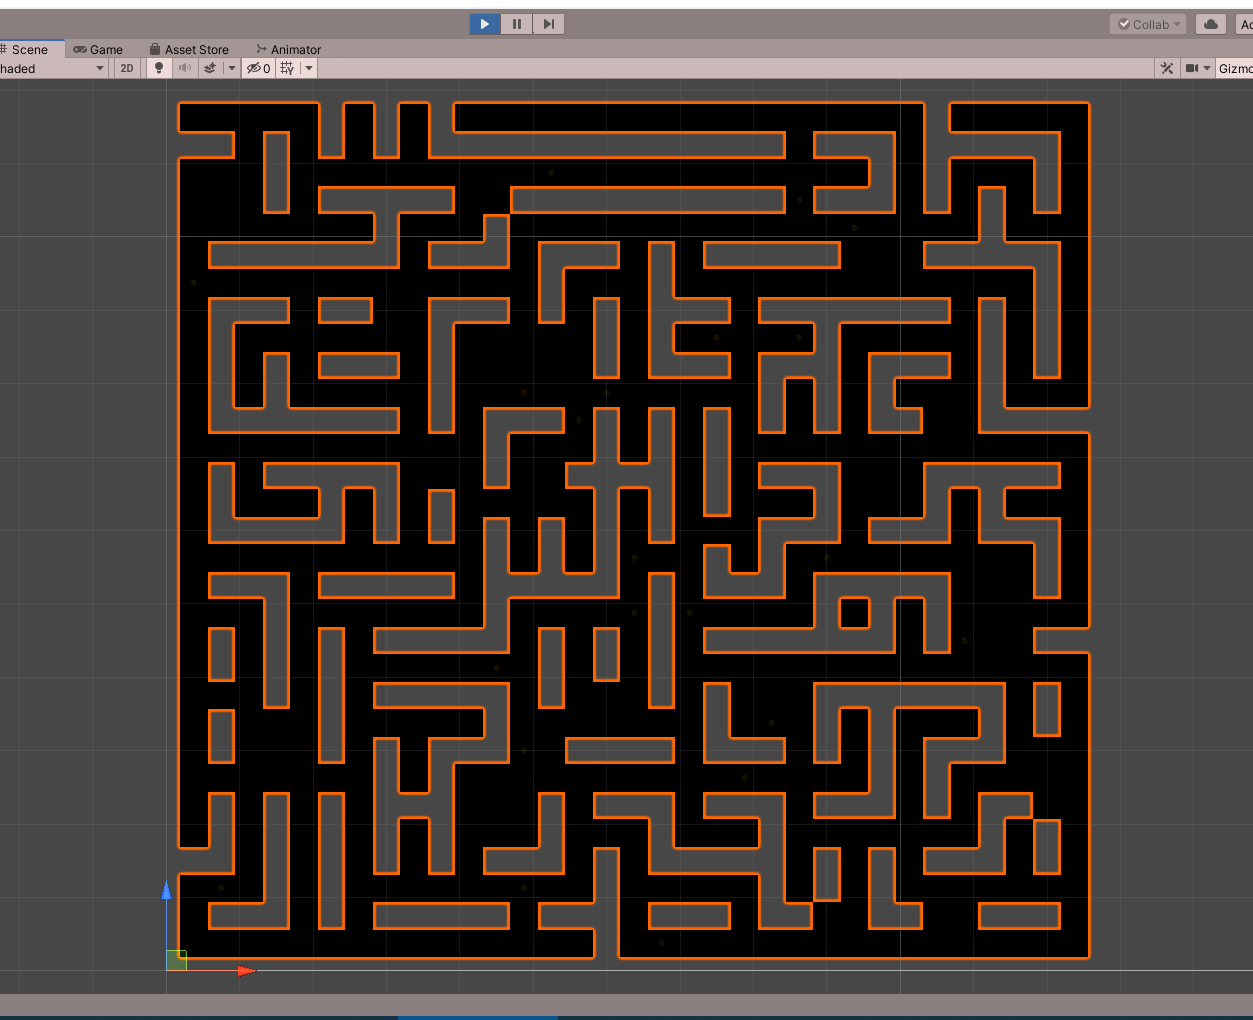Toggle scene lighting lightbulb
The height and width of the screenshot is (1020, 1253).
(x=159, y=68)
